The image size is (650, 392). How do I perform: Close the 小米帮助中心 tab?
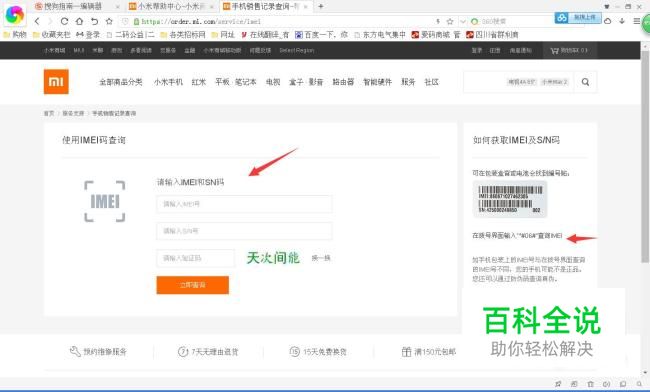pyautogui.click(x=211, y=7)
